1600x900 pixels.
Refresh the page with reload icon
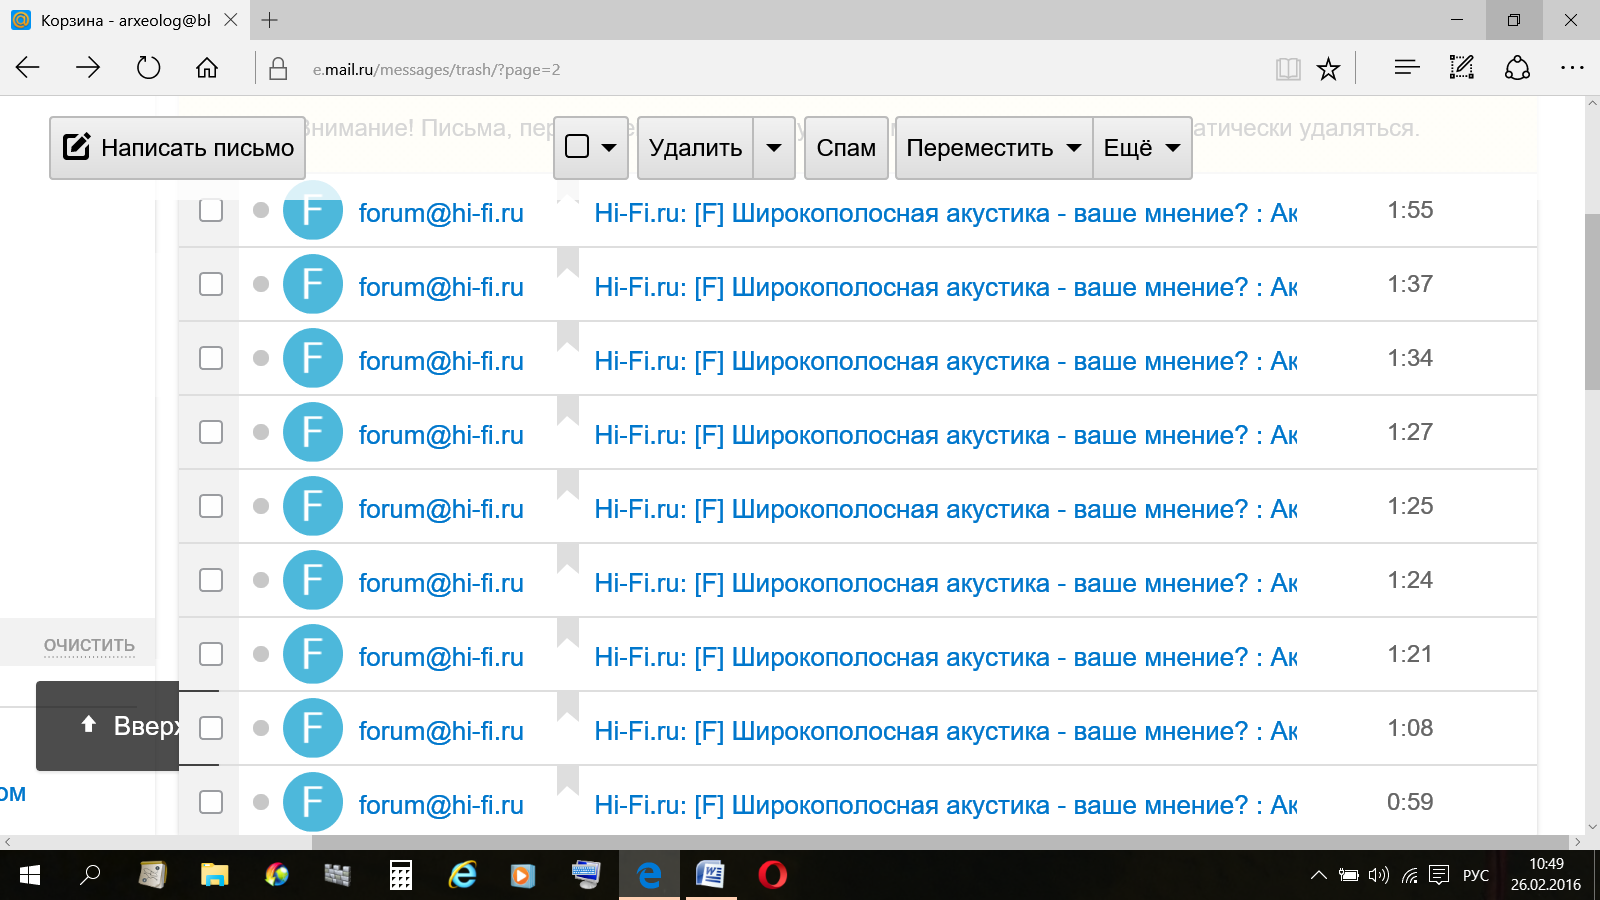coord(148,68)
